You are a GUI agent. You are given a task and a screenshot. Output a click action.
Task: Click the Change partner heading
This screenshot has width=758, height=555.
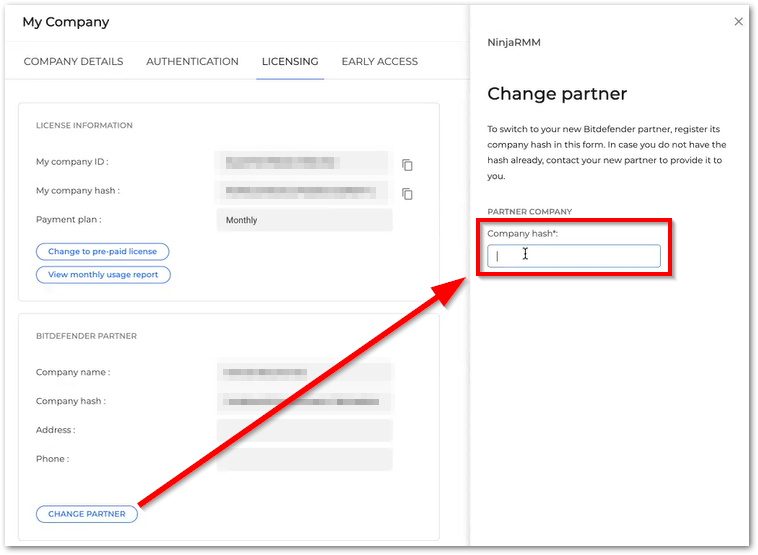(557, 94)
